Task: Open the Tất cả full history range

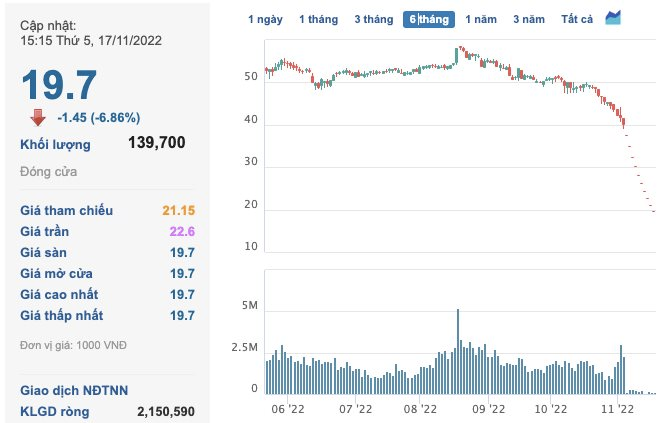Action: click(577, 19)
